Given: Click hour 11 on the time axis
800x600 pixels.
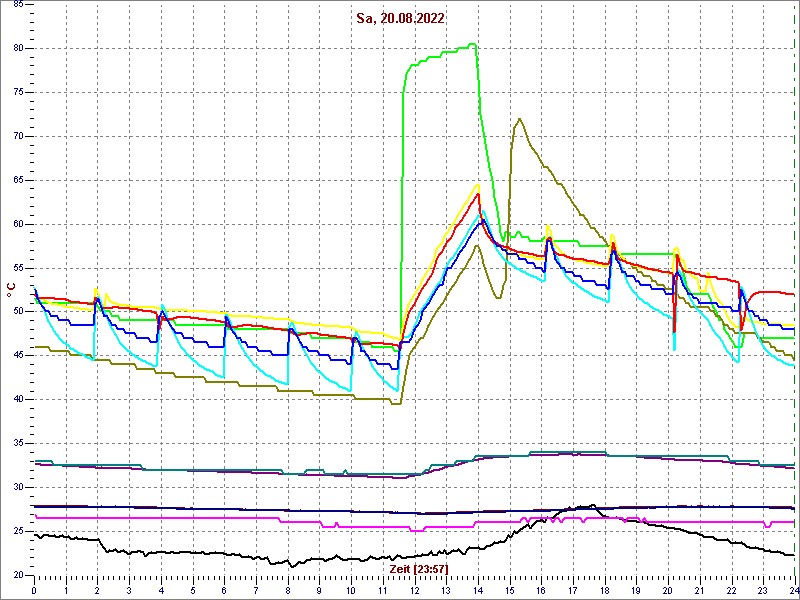Looking at the screenshot, I should point(383,591).
